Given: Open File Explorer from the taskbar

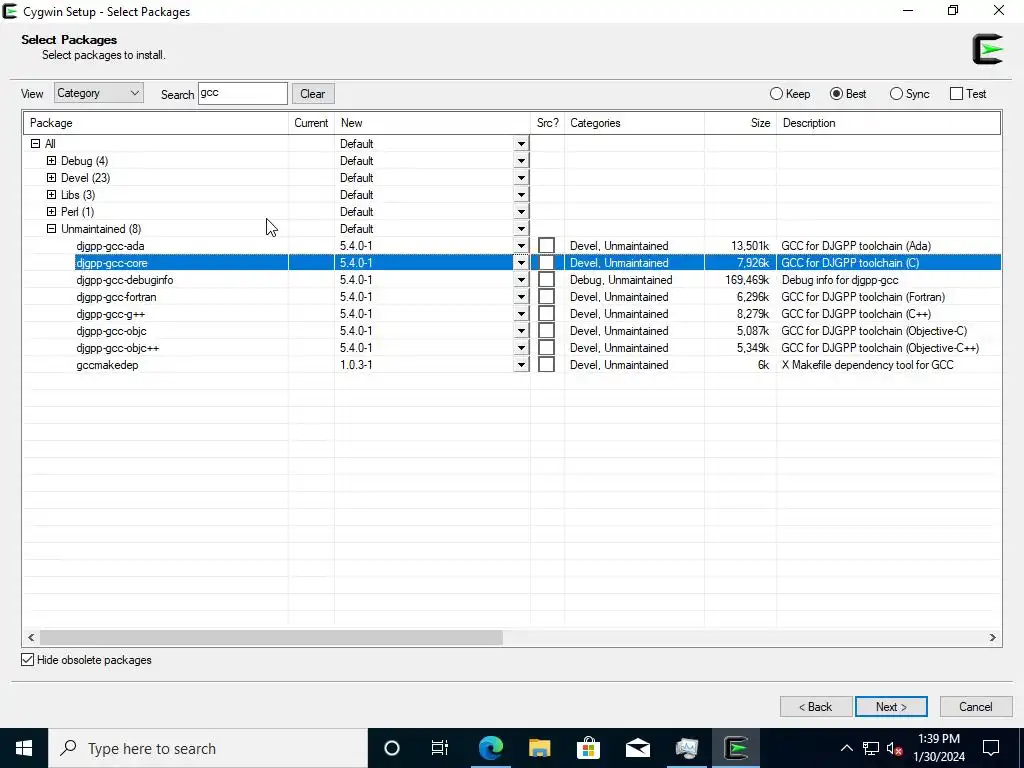Looking at the screenshot, I should point(539,748).
